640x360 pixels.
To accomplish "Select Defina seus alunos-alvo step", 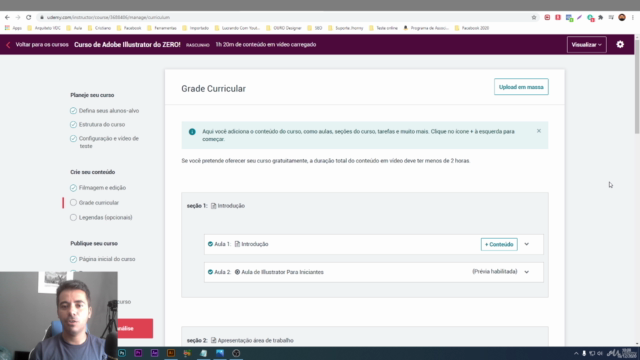I will 104,111.
